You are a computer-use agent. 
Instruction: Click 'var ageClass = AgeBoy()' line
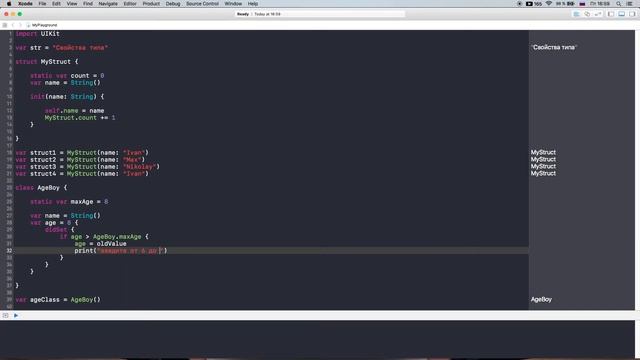point(58,300)
